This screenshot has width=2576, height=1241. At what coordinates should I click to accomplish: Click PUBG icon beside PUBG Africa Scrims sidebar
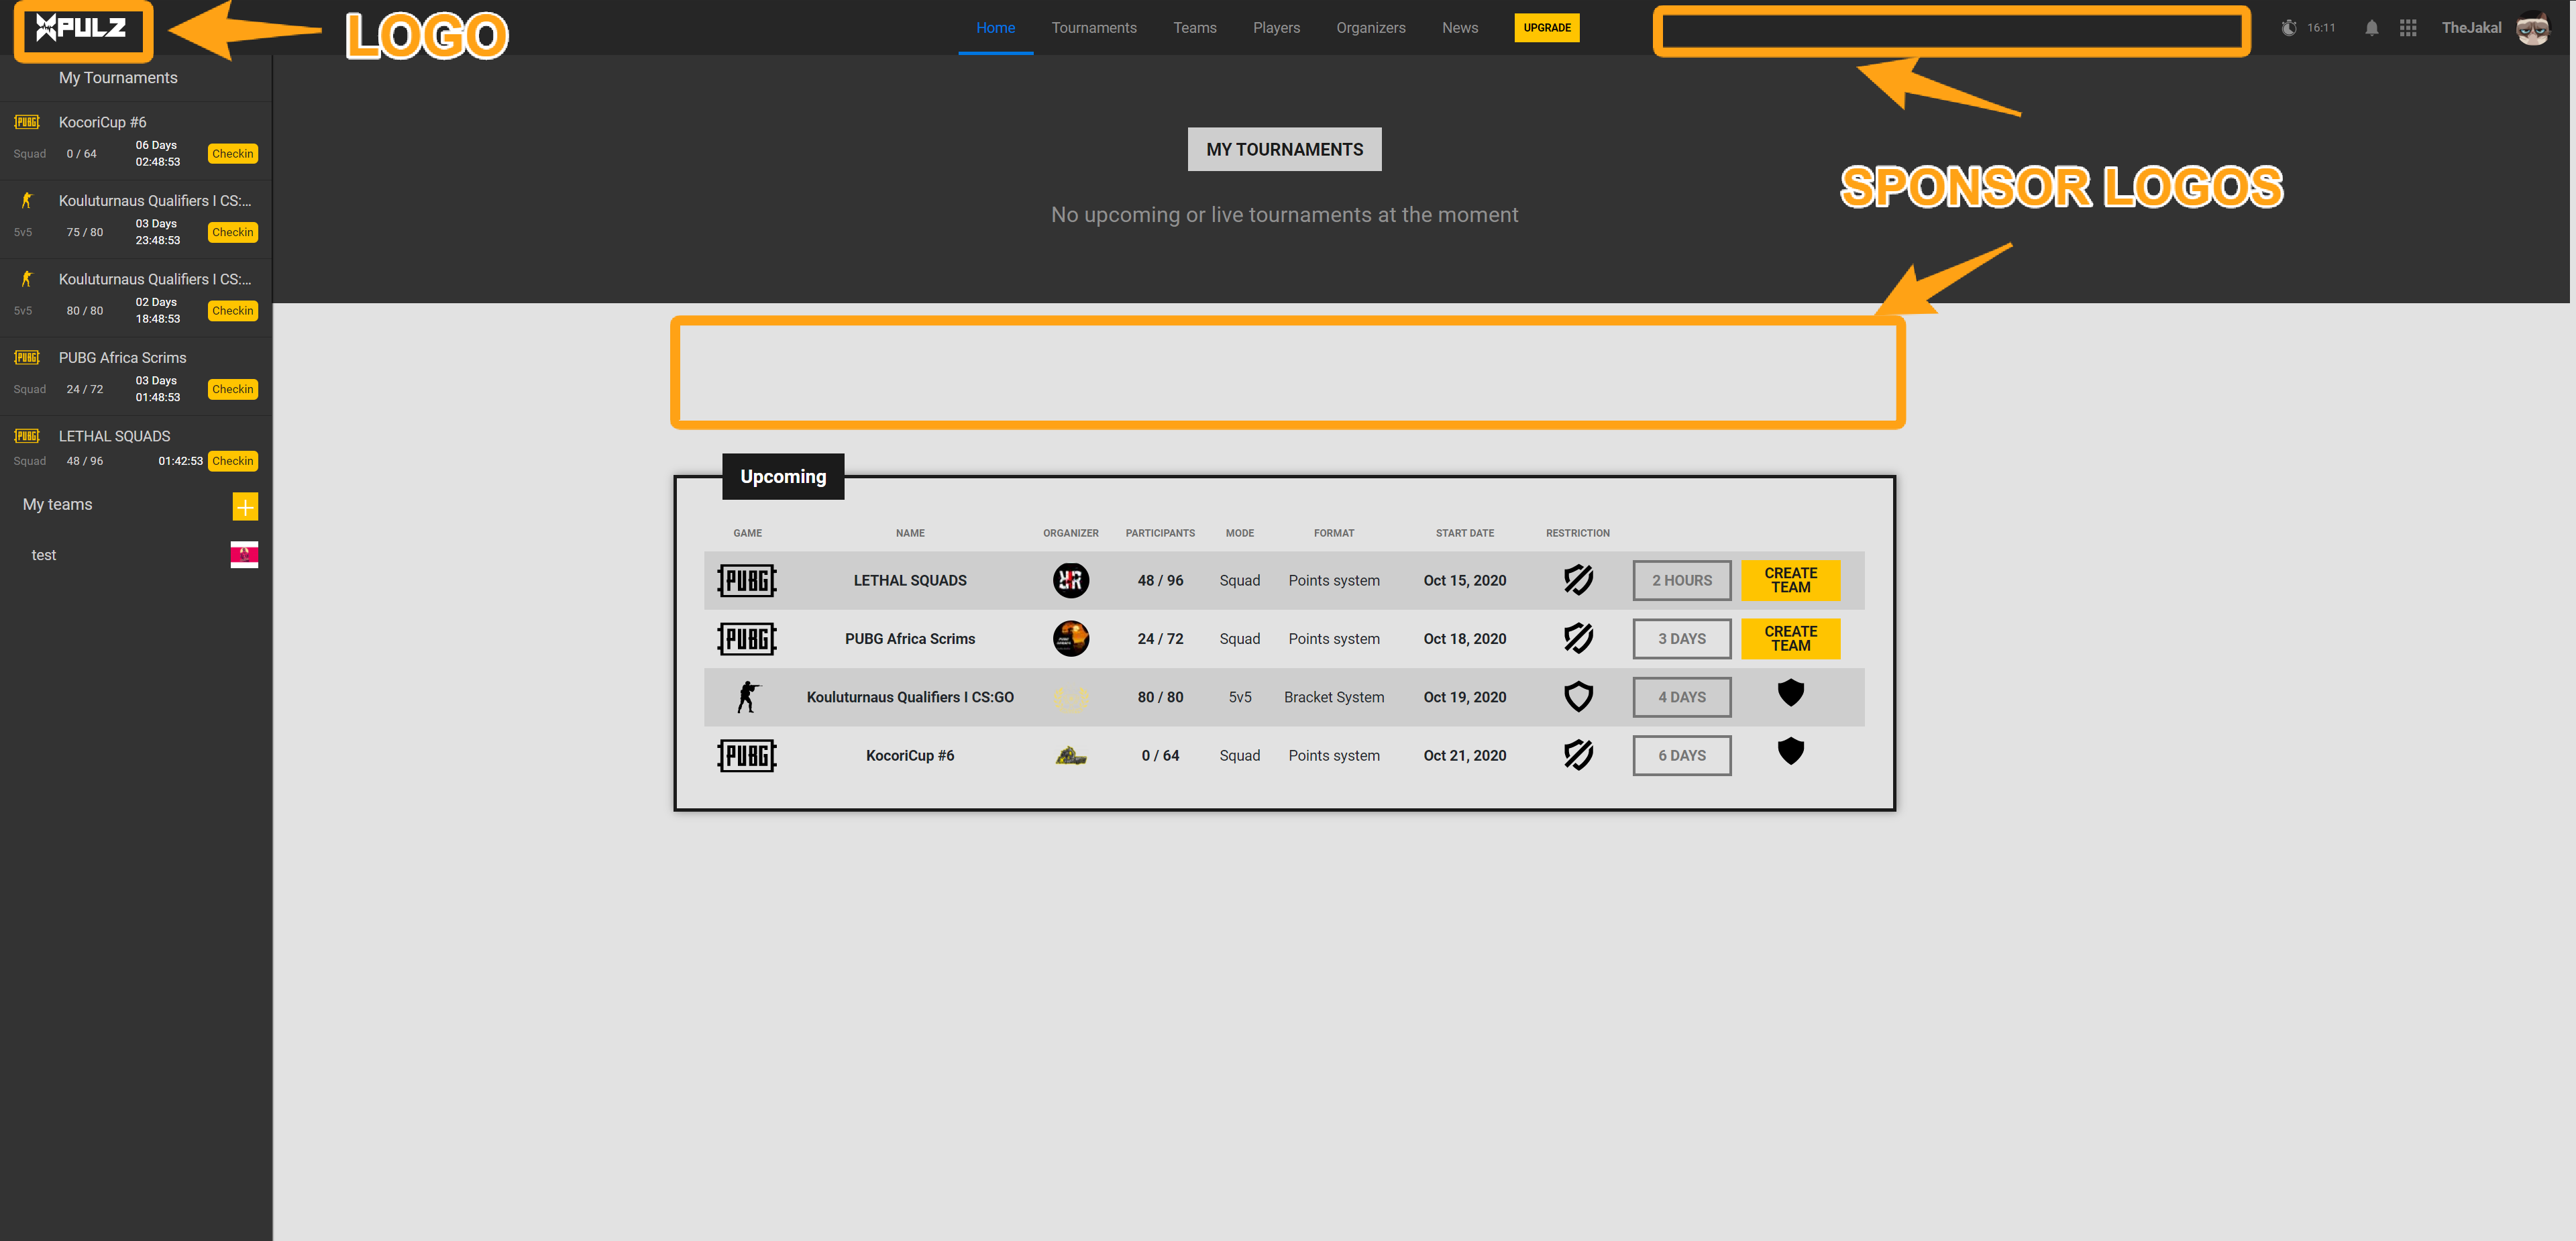pyautogui.click(x=27, y=357)
